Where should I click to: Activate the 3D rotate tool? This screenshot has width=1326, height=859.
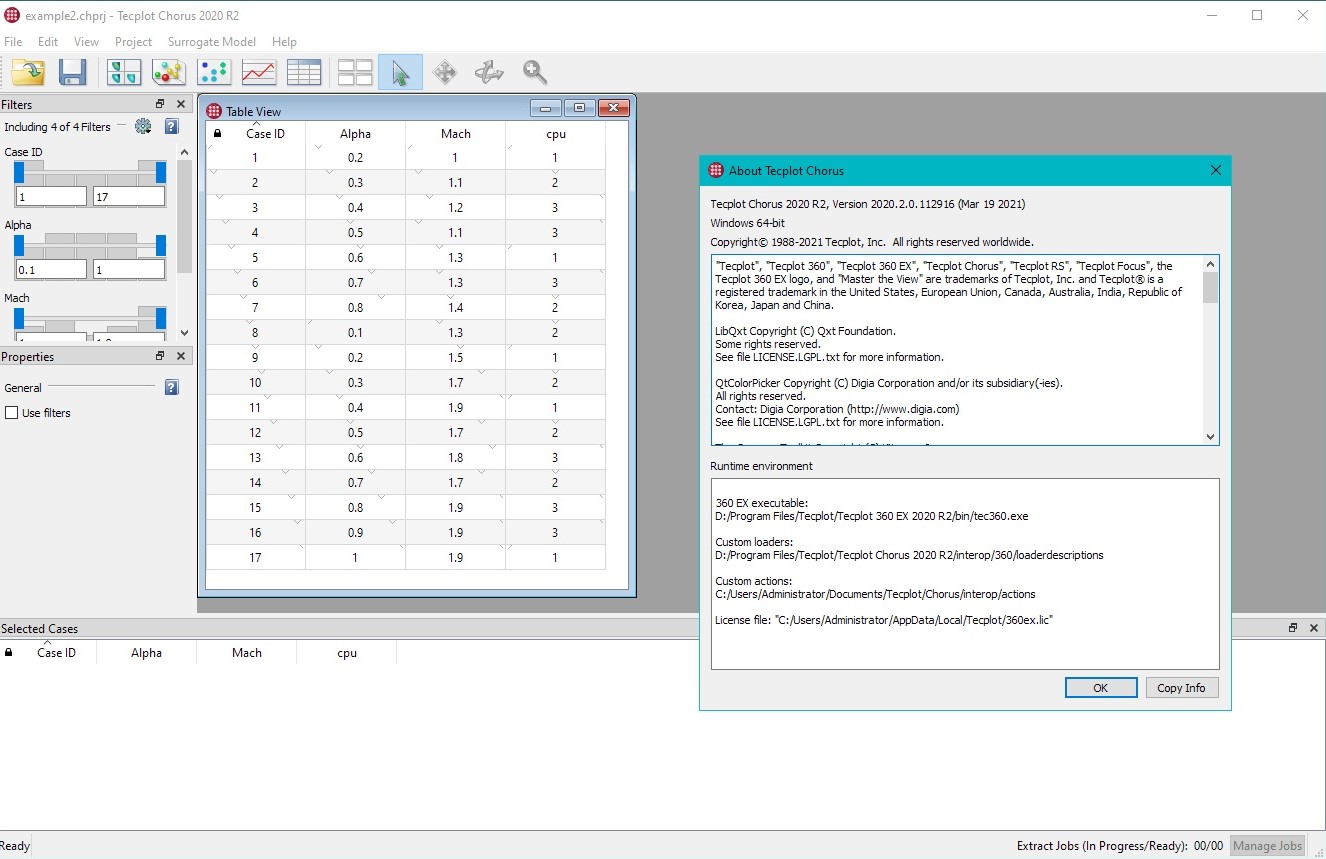(x=489, y=72)
